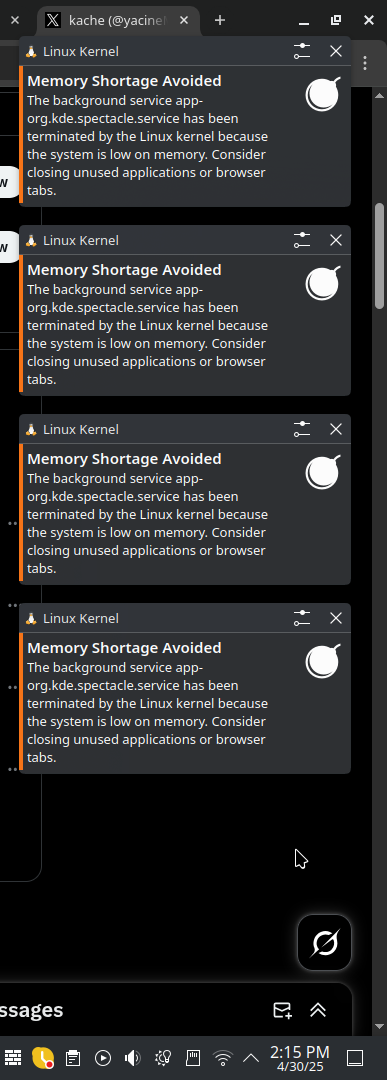Open the Wi-Fi network tray icon
The image size is (387, 1080).
coord(222,1057)
